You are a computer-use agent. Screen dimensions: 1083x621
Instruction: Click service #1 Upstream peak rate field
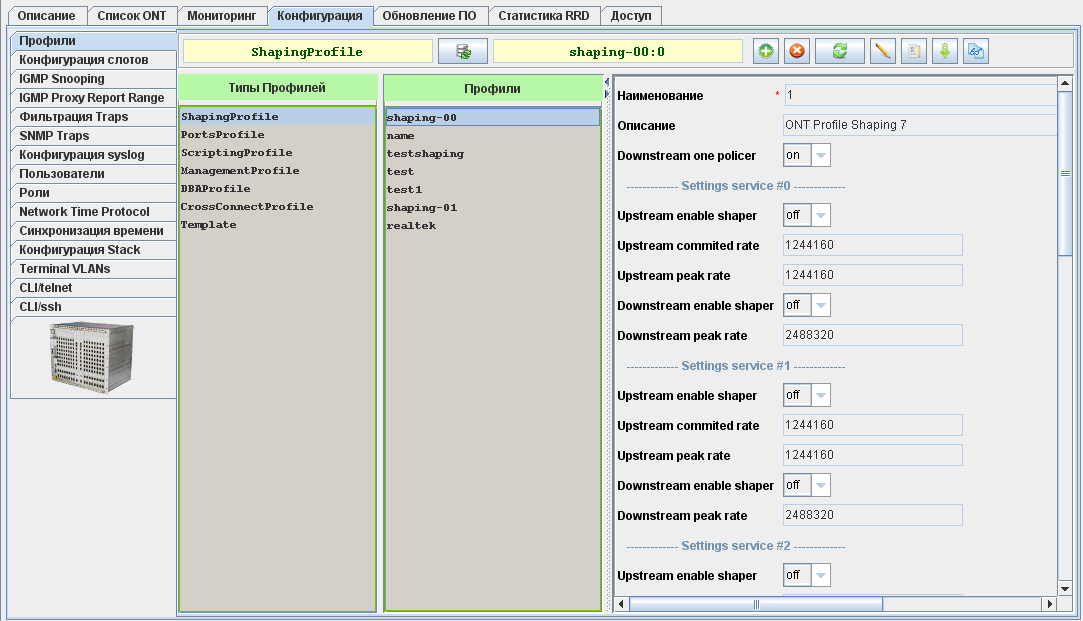coord(873,455)
